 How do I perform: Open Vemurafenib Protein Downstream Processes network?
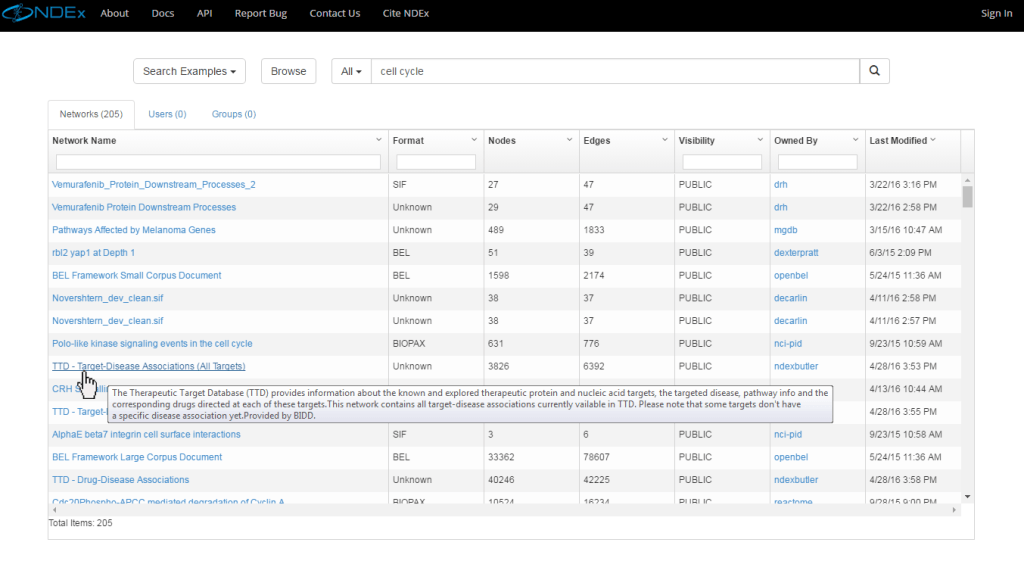[x=144, y=208]
